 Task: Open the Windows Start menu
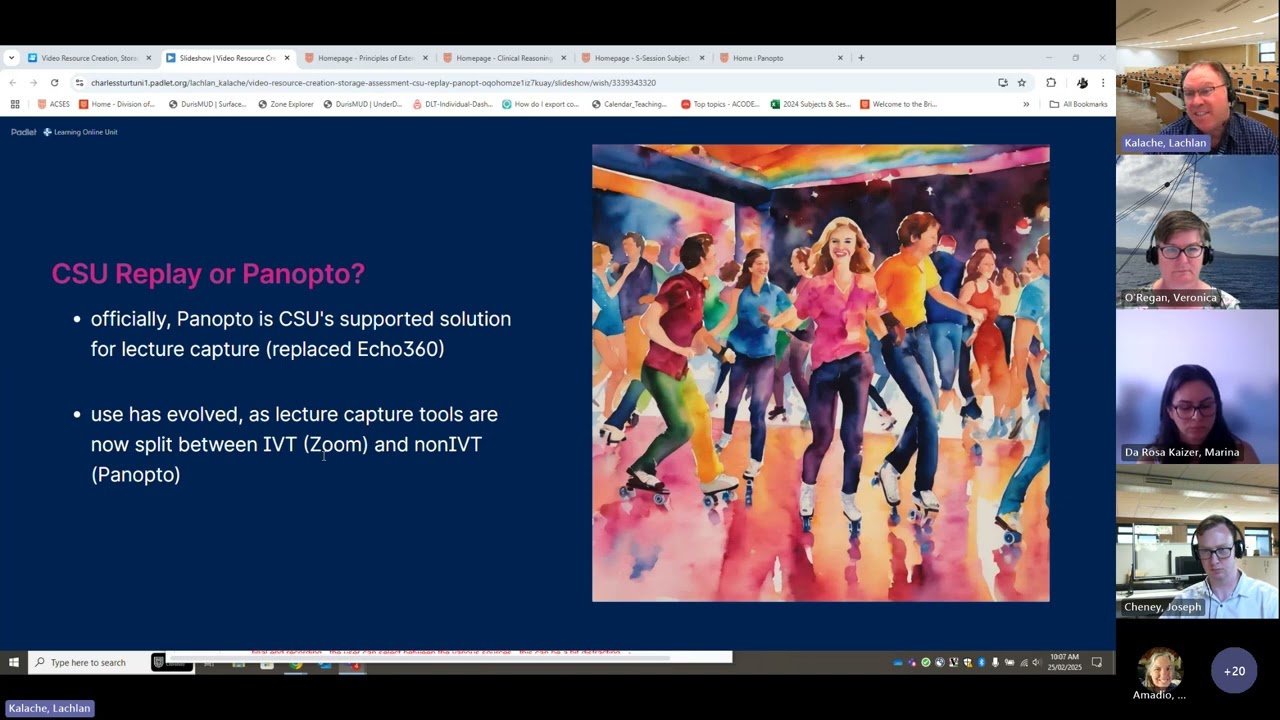pos(14,662)
